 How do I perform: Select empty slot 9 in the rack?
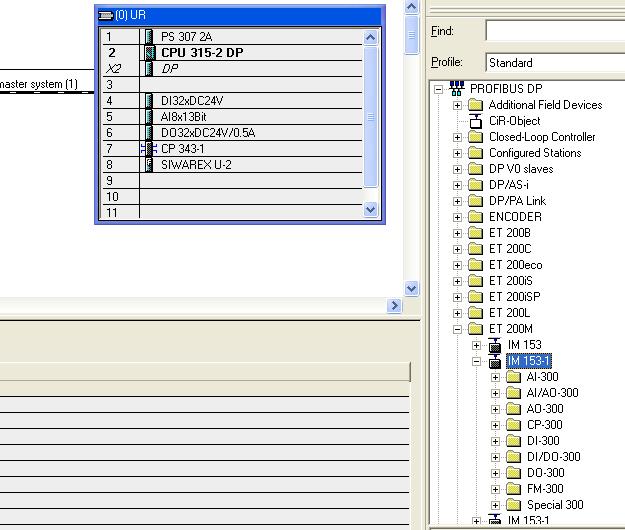click(232, 181)
